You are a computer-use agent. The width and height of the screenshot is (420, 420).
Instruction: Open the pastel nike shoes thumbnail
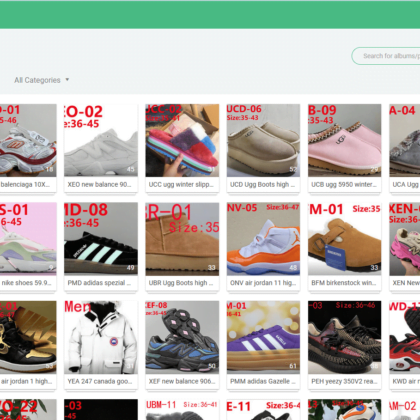coord(28,239)
